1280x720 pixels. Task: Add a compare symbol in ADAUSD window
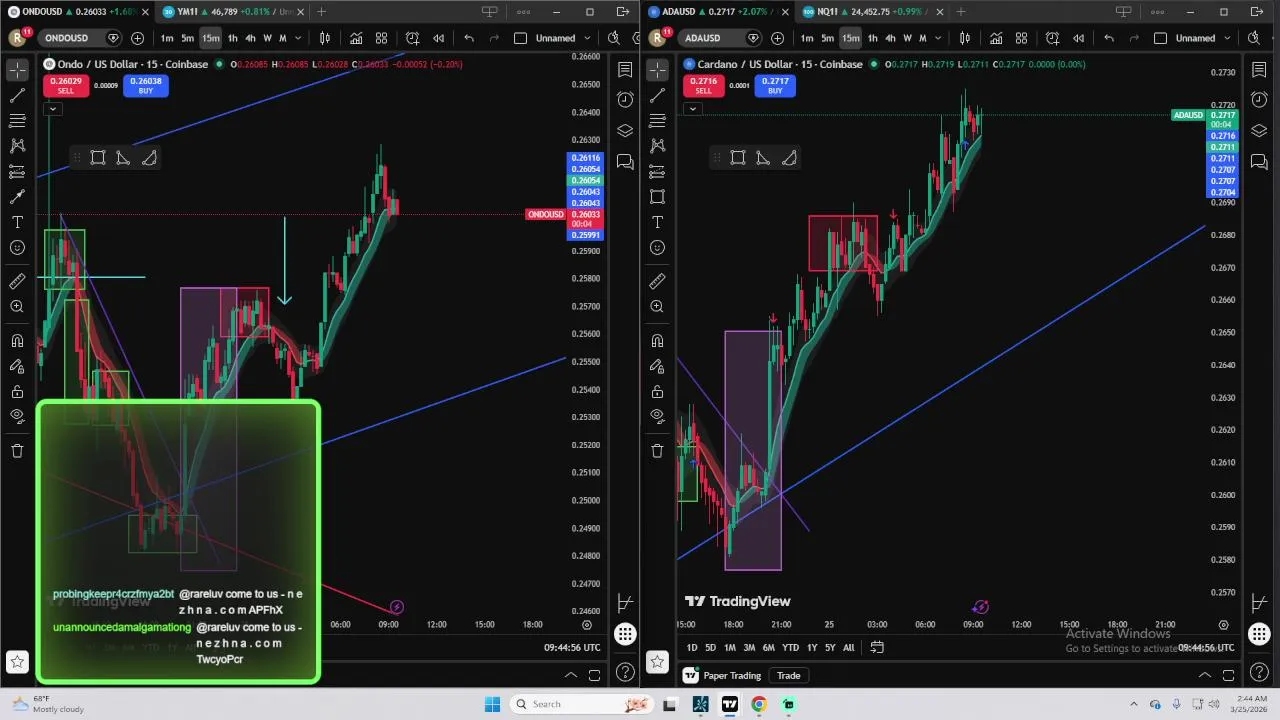777,38
